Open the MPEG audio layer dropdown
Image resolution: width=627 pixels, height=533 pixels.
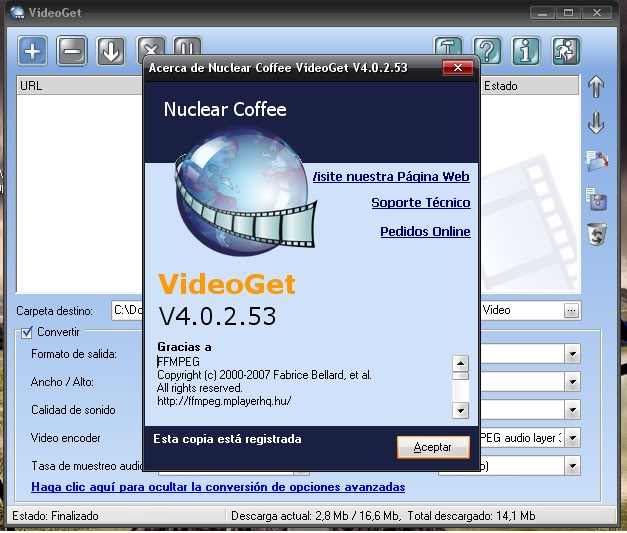[573, 438]
